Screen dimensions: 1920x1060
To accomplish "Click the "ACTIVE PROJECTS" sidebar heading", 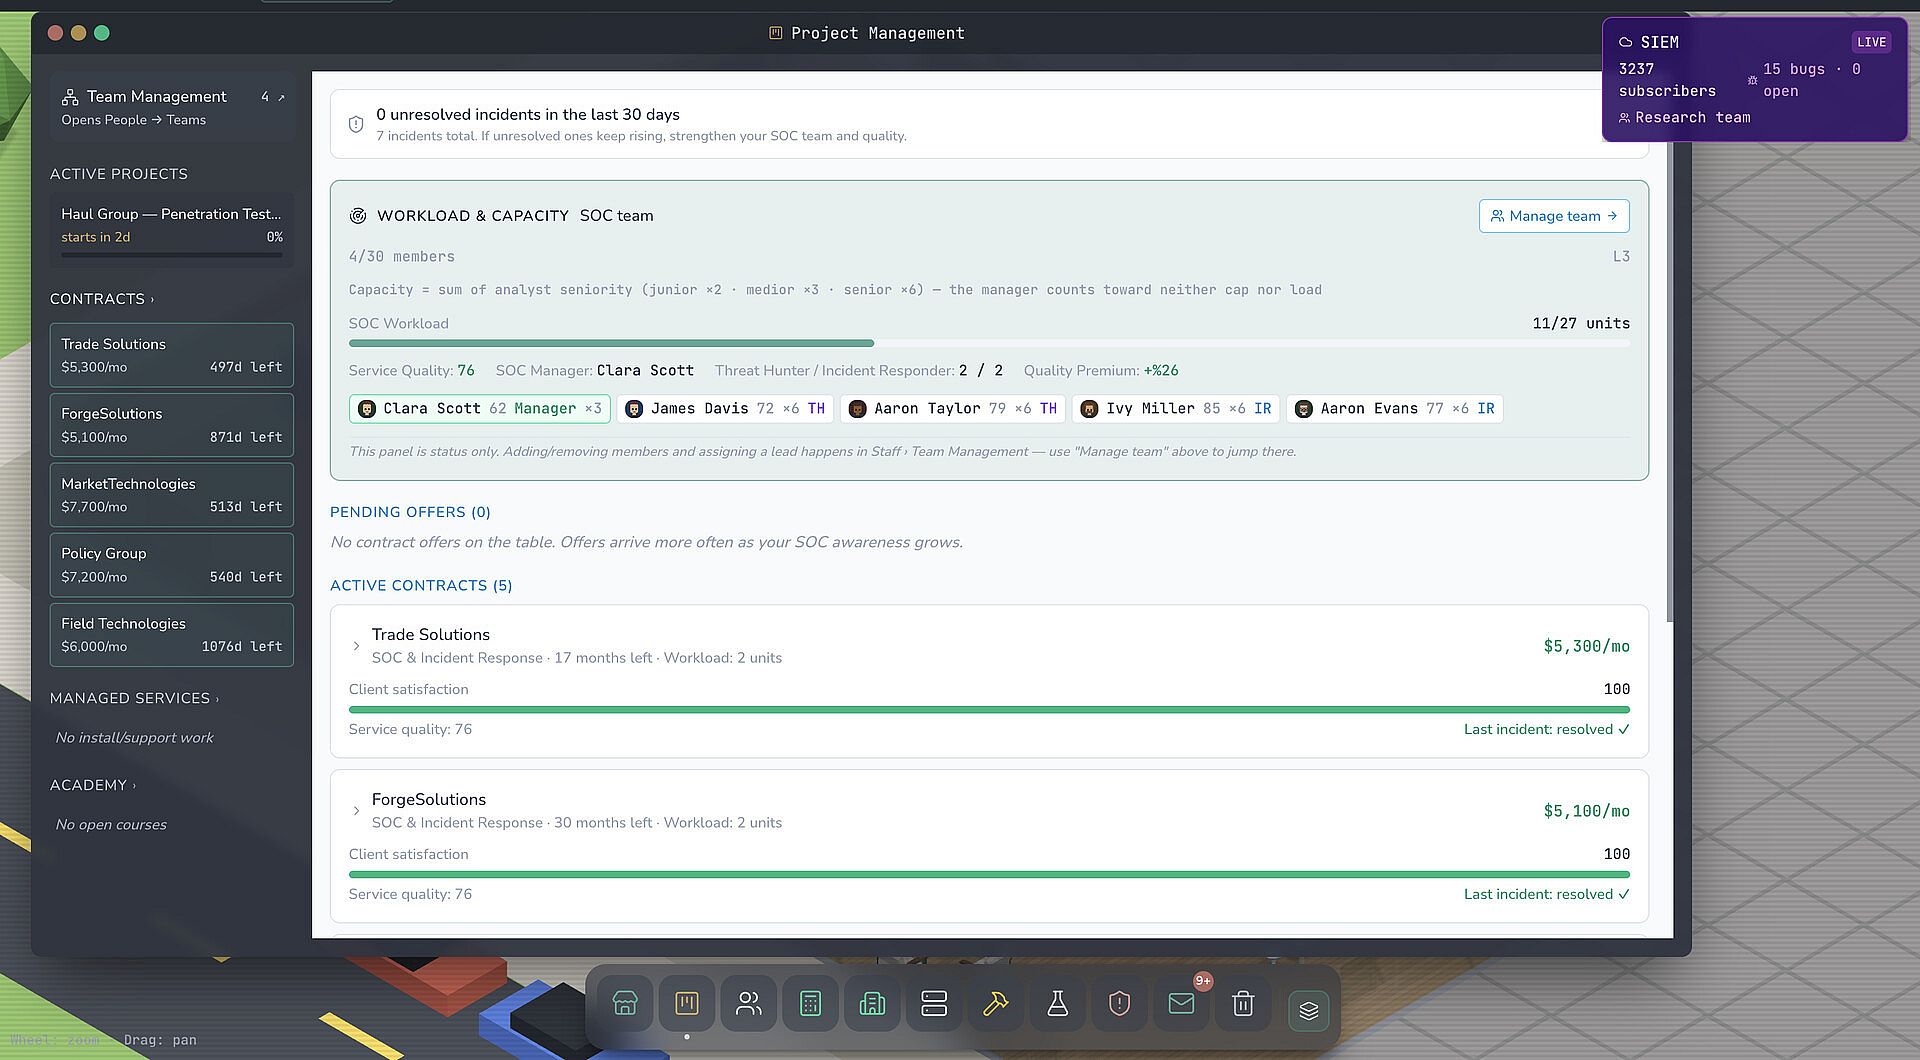I will click(x=119, y=174).
